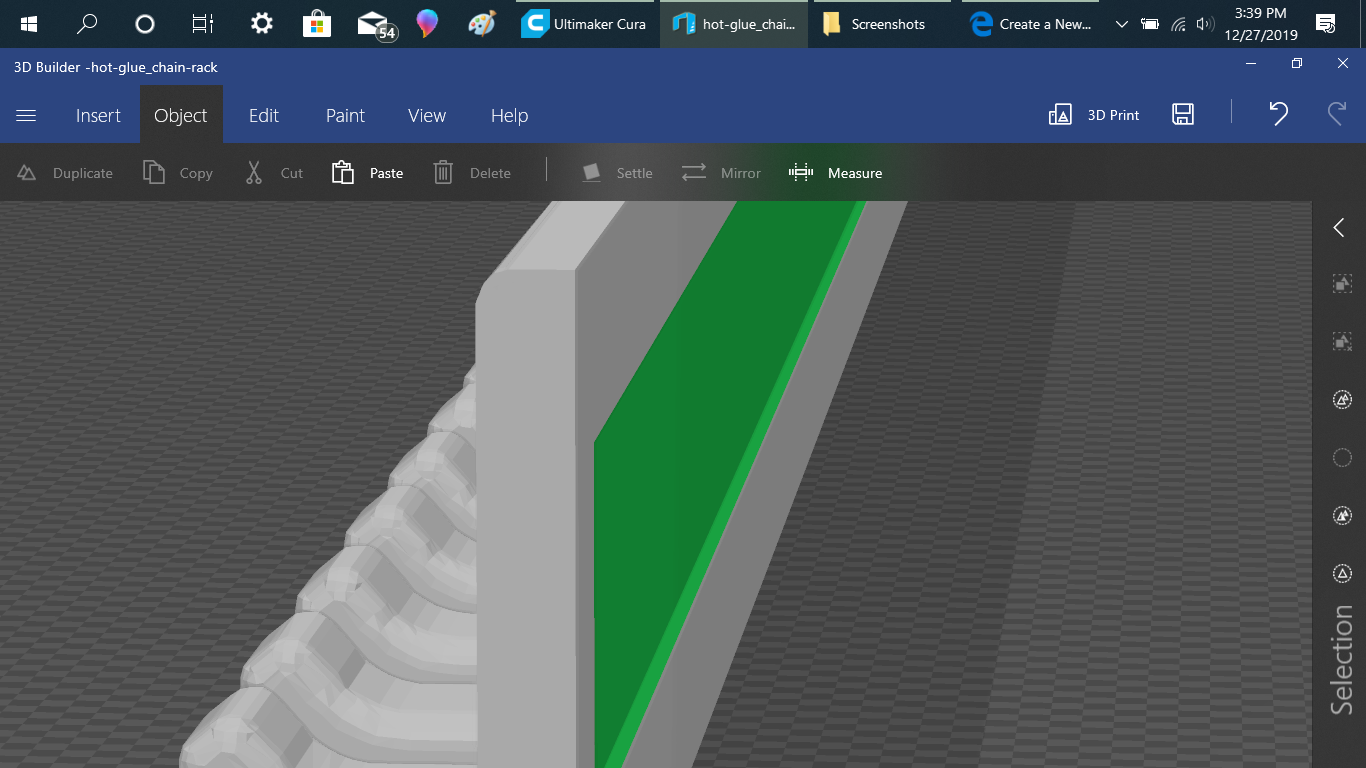Click the Duplicate tool
Viewport: 1366px width, 768px height.
[x=65, y=173]
